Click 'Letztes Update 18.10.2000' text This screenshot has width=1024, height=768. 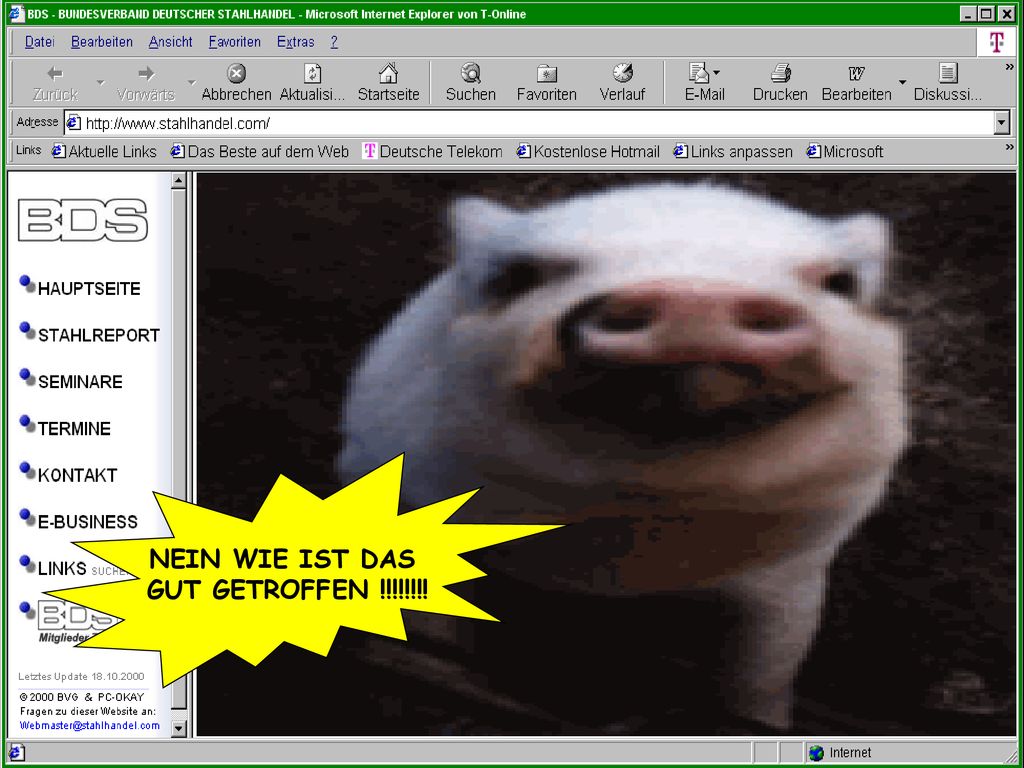[x=81, y=677]
